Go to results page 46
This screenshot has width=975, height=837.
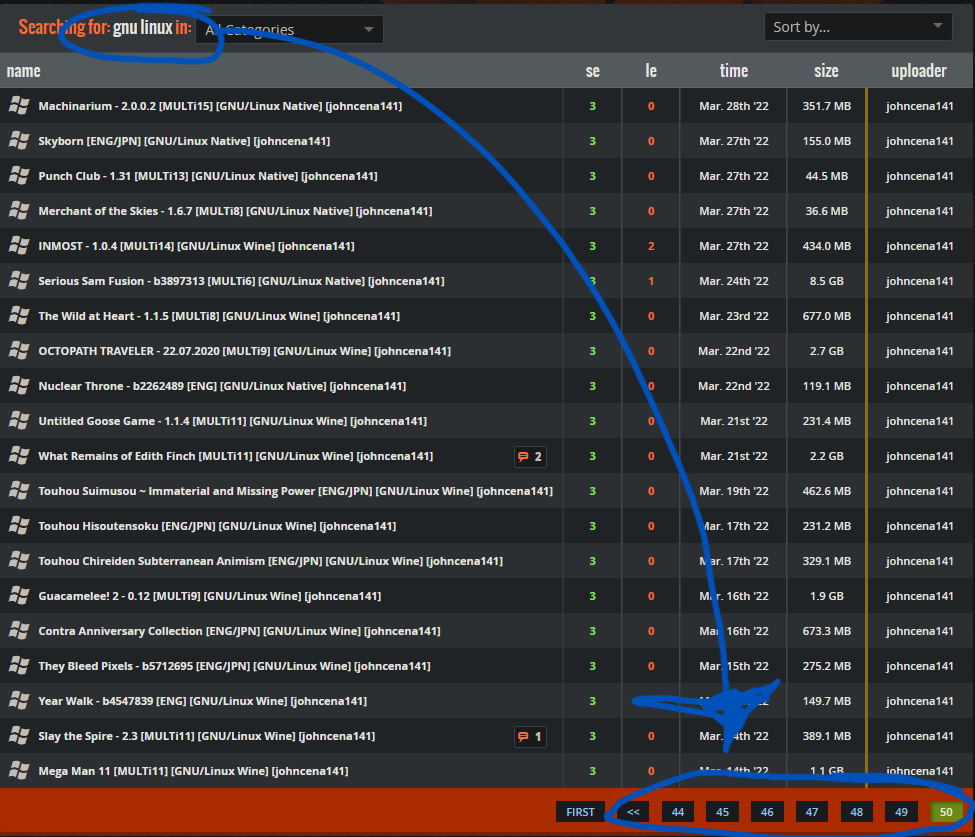(767, 812)
